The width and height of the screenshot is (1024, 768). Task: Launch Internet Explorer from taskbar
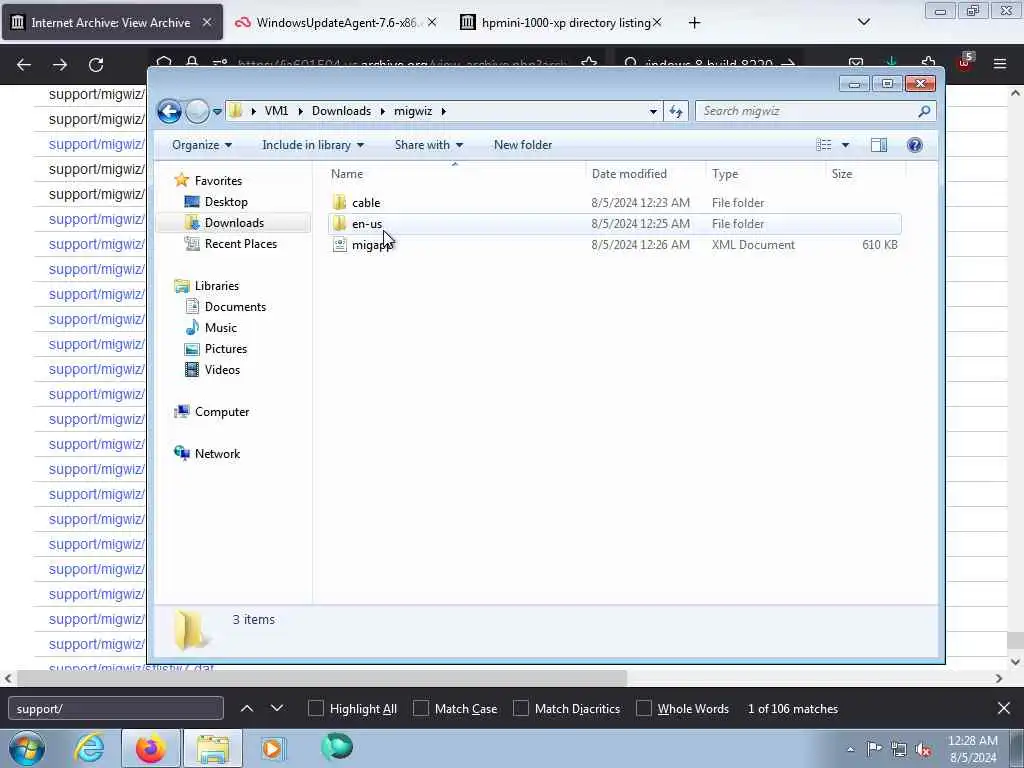click(x=89, y=748)
